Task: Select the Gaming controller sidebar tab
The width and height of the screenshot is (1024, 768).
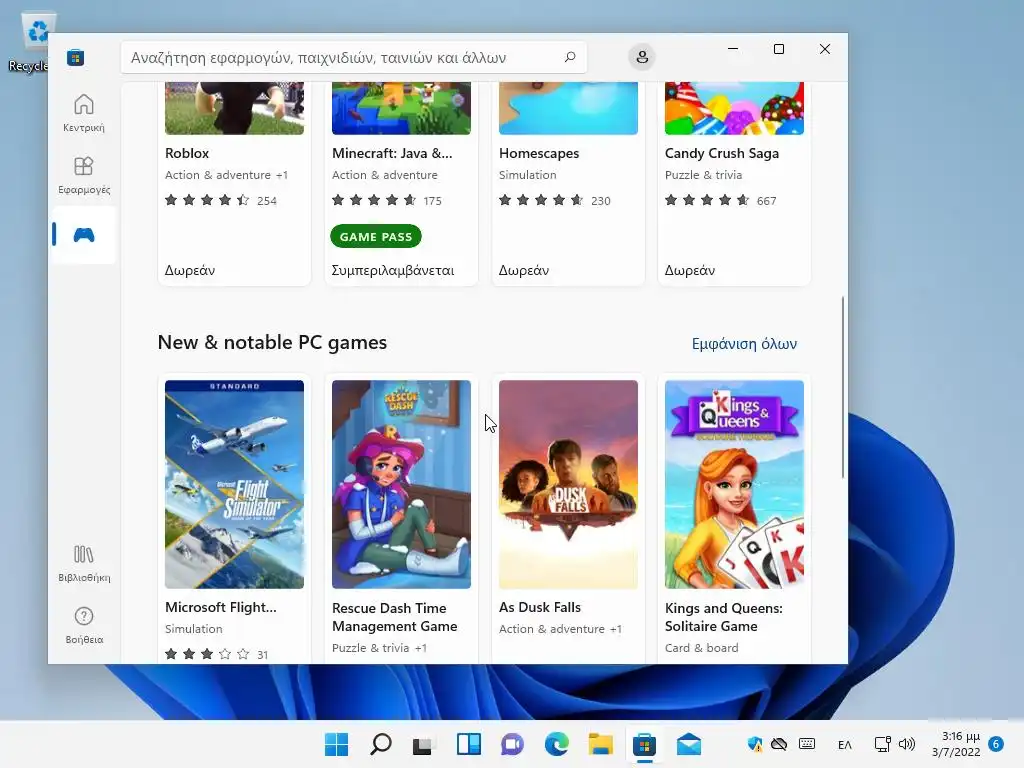Action: click(x=84, y=235)
